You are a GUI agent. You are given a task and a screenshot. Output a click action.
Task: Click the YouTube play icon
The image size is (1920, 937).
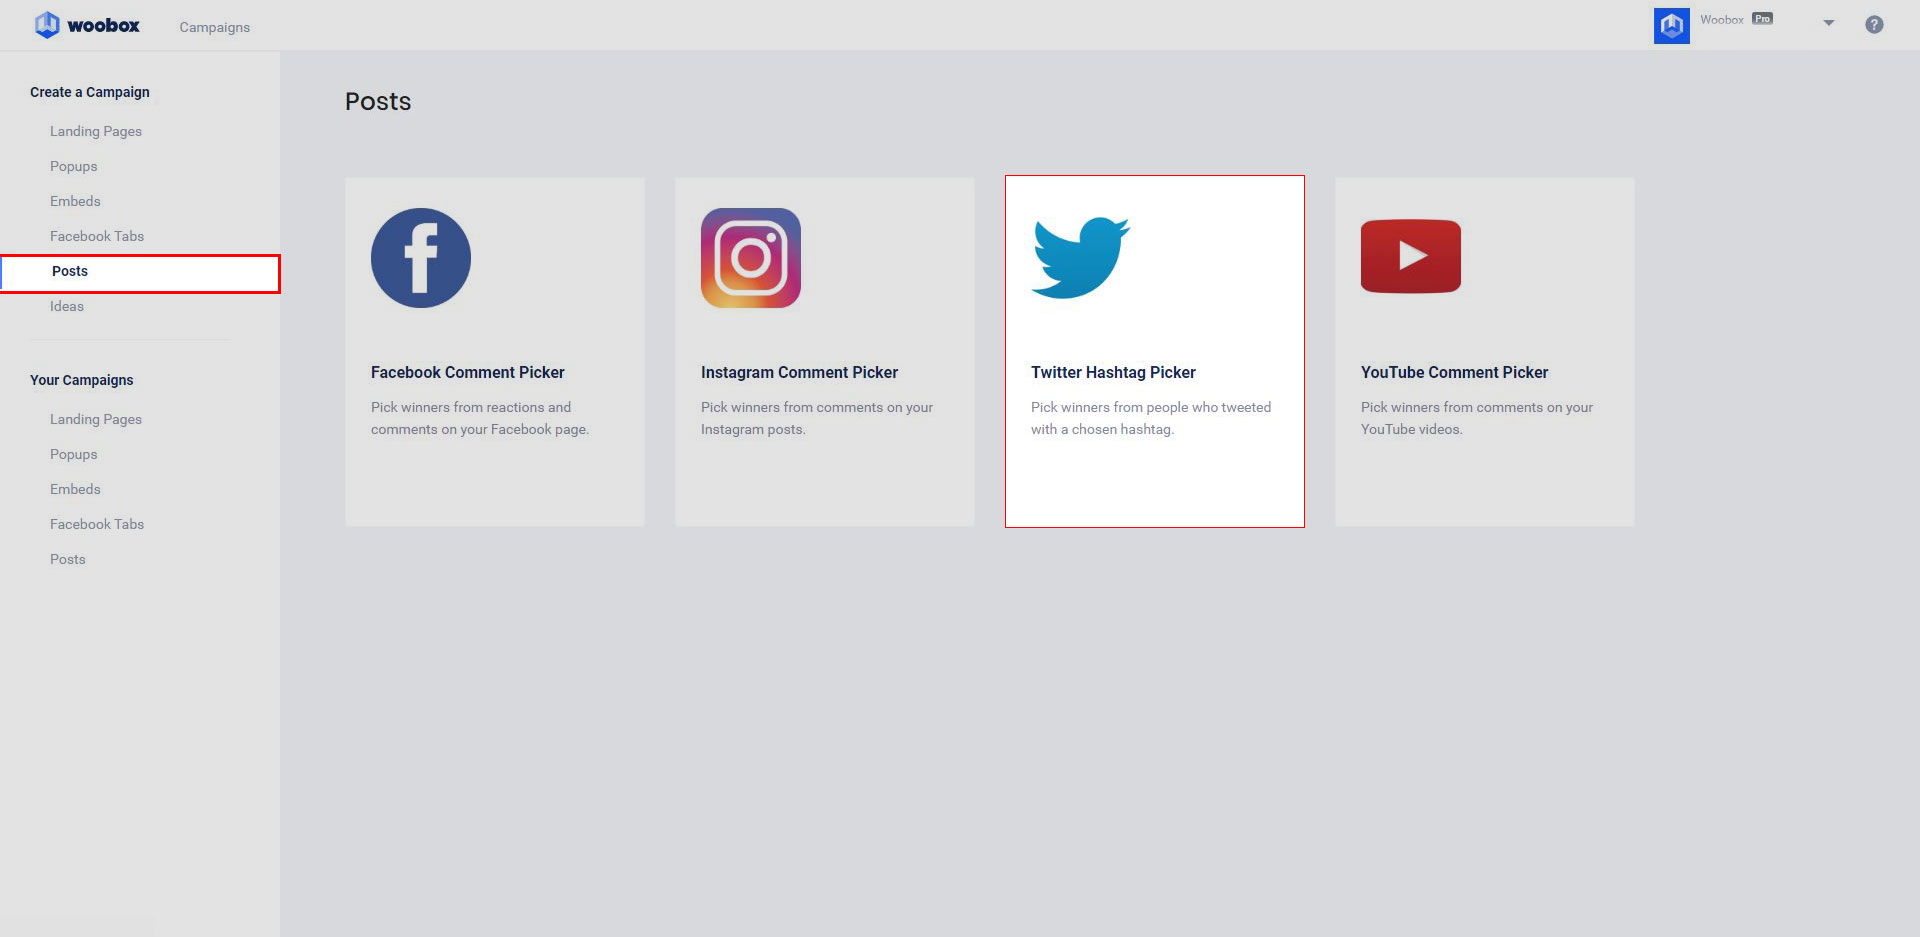(x=1411, y=256)
